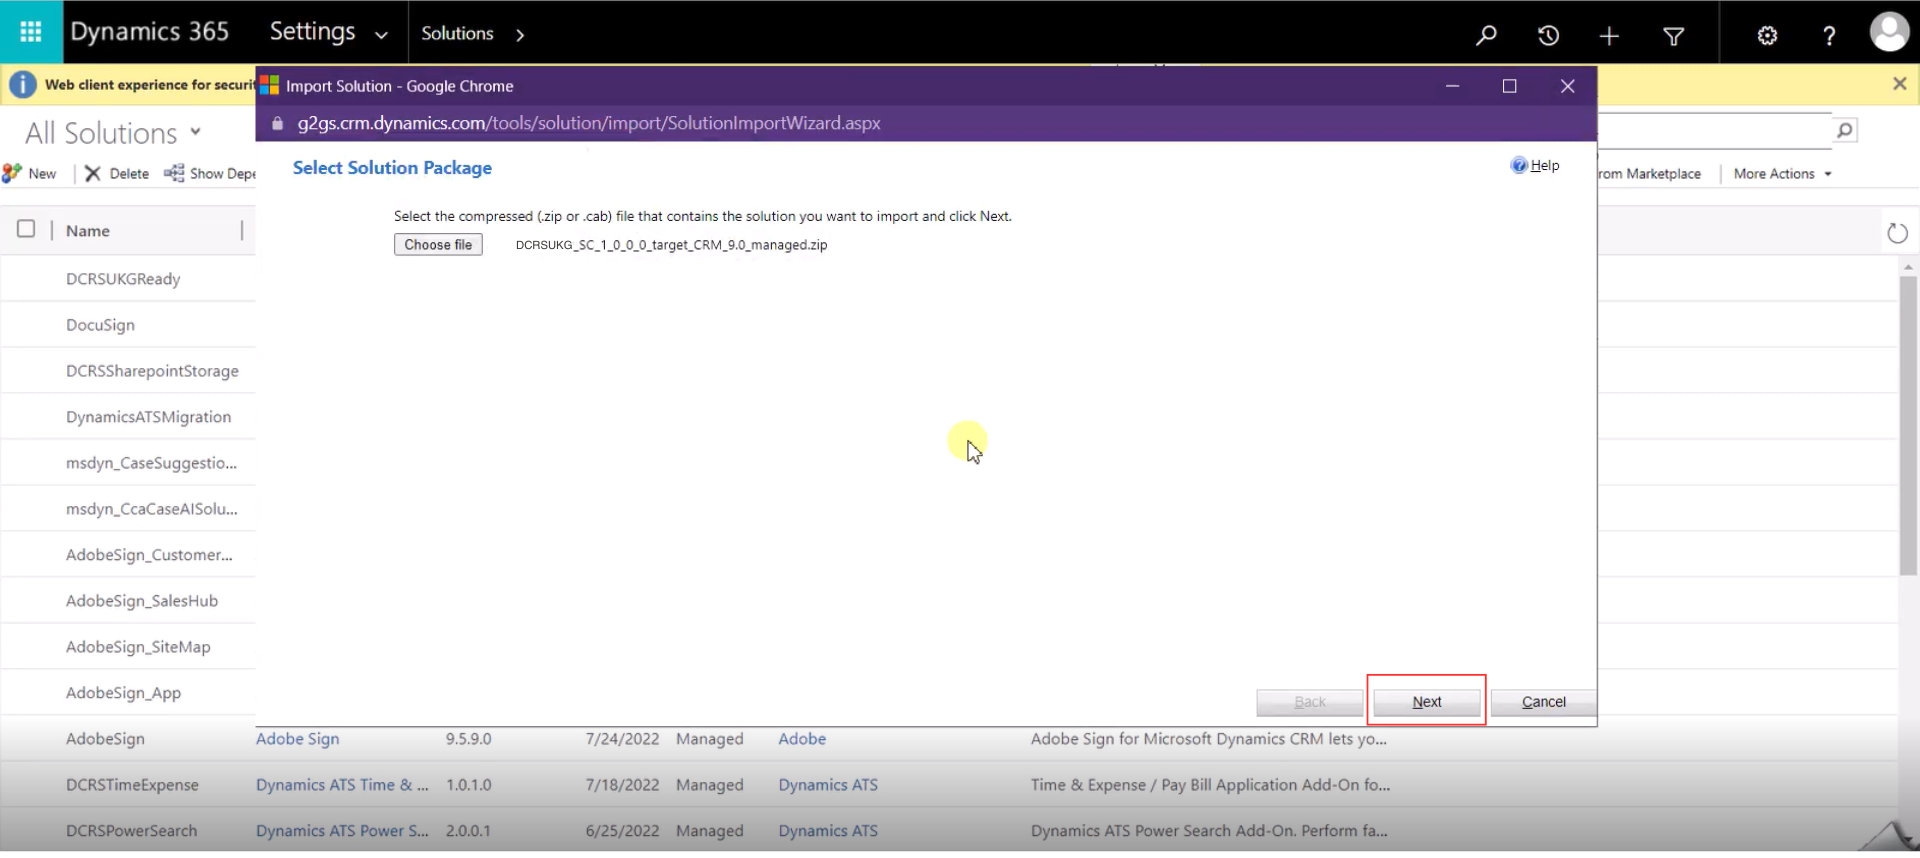The image size is (1920, 858).
Task: Select the AdobeSign_Customer... row
Action: point(128,554)
